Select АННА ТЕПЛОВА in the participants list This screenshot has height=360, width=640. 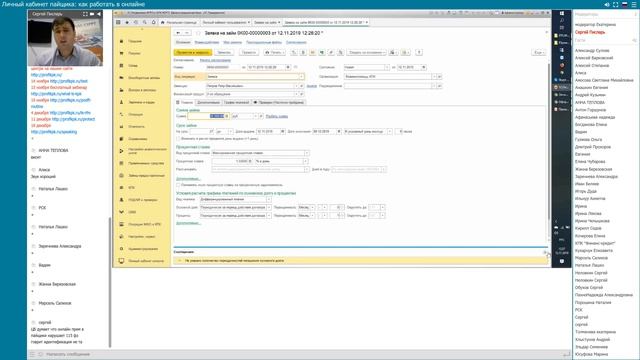click(x=589, y=102)
